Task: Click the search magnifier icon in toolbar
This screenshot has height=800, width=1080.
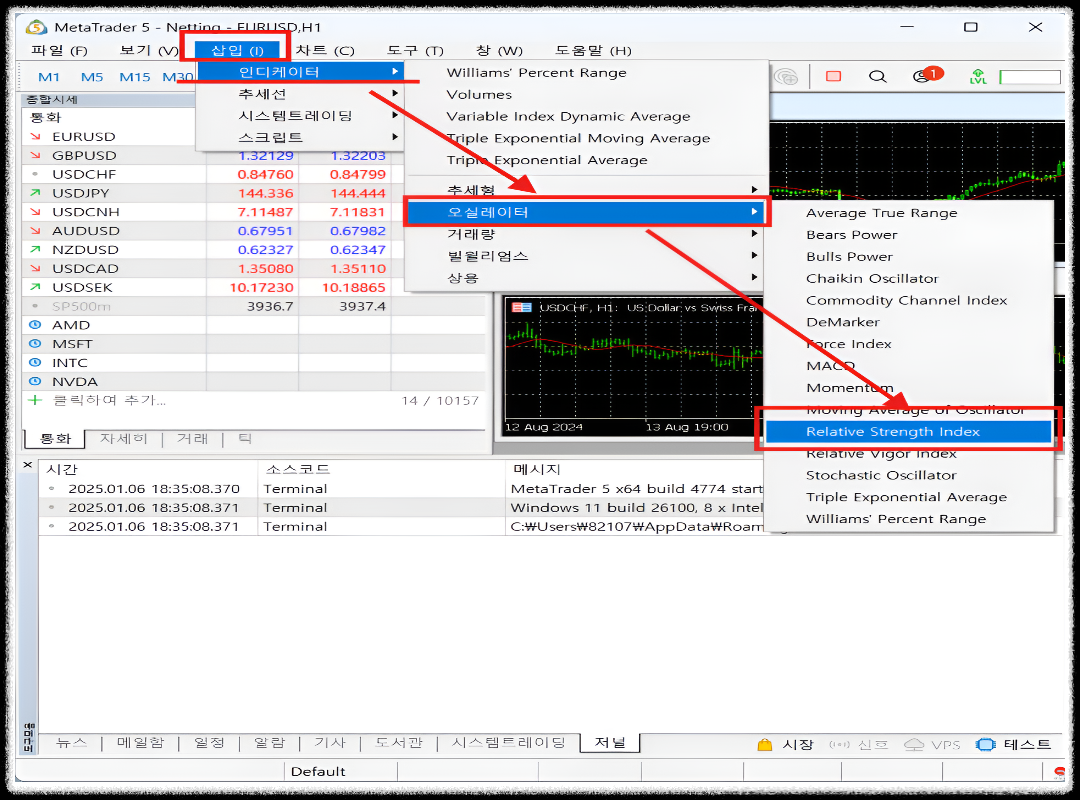Action: [878, 76]
